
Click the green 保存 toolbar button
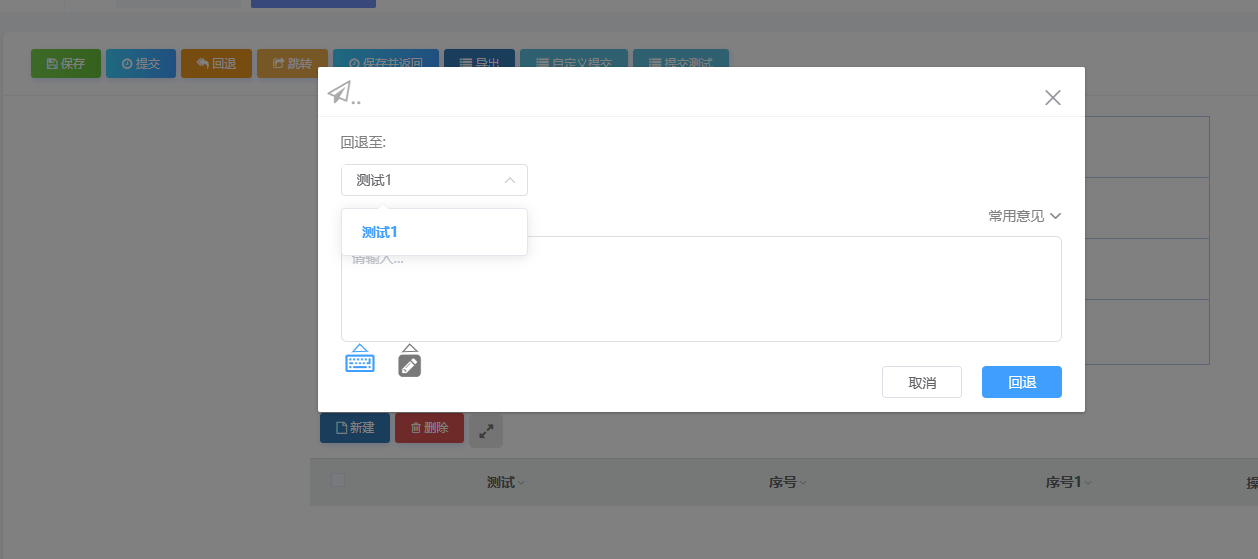point(66,63)
